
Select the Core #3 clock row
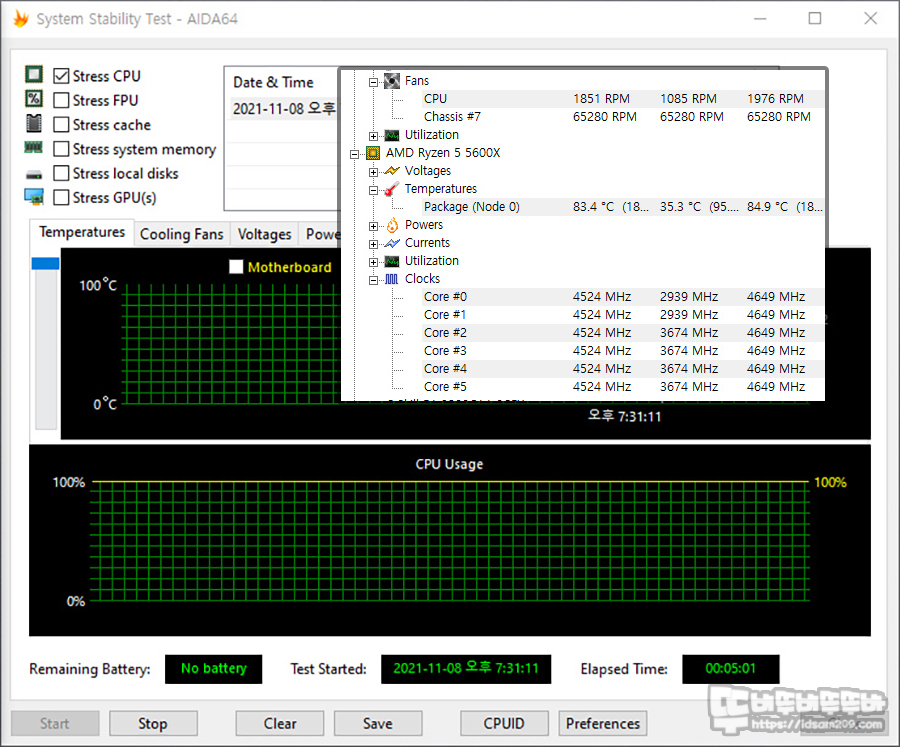pos(623,351)
